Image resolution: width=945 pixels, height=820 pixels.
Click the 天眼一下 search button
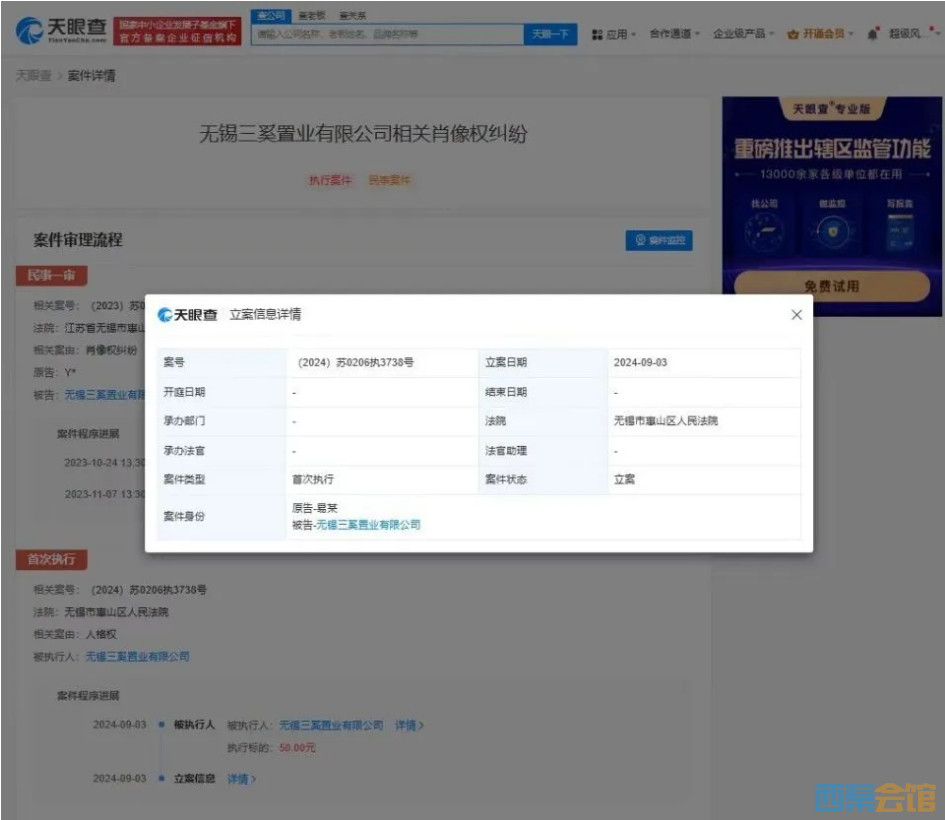coord(550,34)
